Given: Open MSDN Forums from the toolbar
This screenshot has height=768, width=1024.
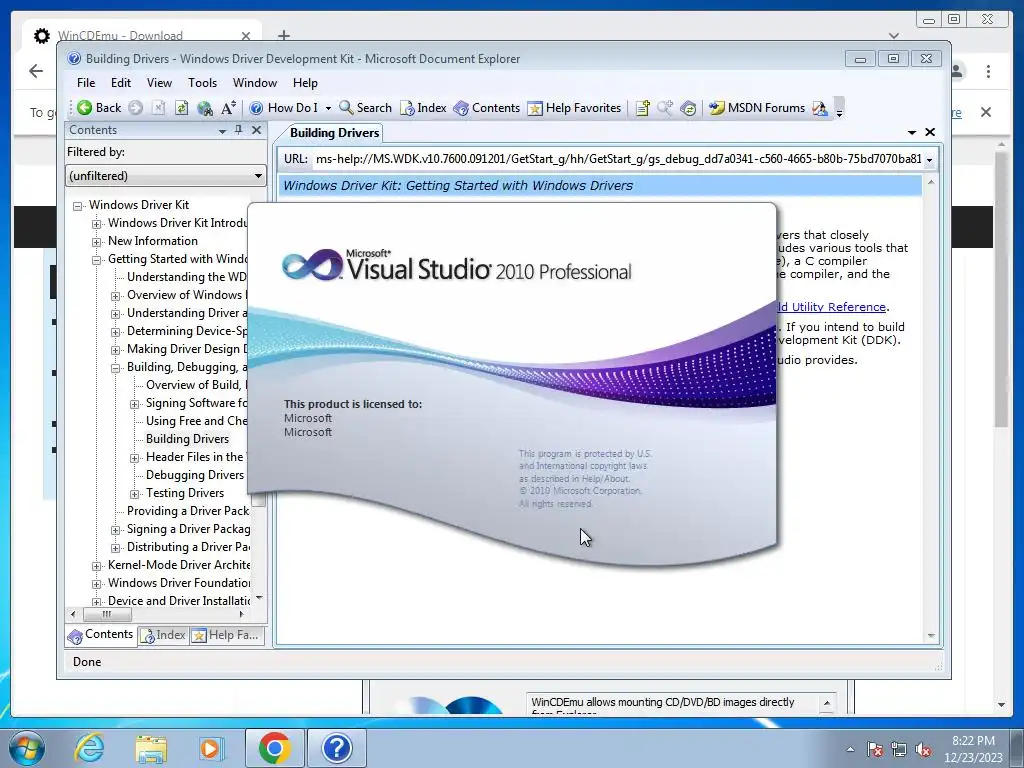Looking at the screenshot, I should [x=757, y=108].
